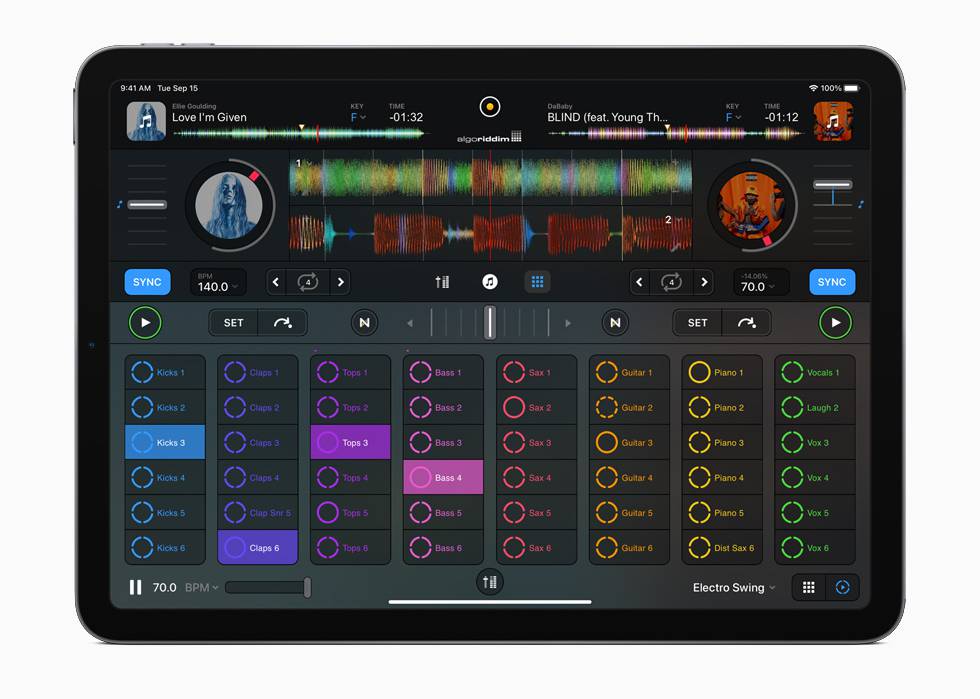The height and width of the screenshot is (699, 980).
Task: Nudge the crossfader left with the small arrow
Action: click(x=410, y=323)
